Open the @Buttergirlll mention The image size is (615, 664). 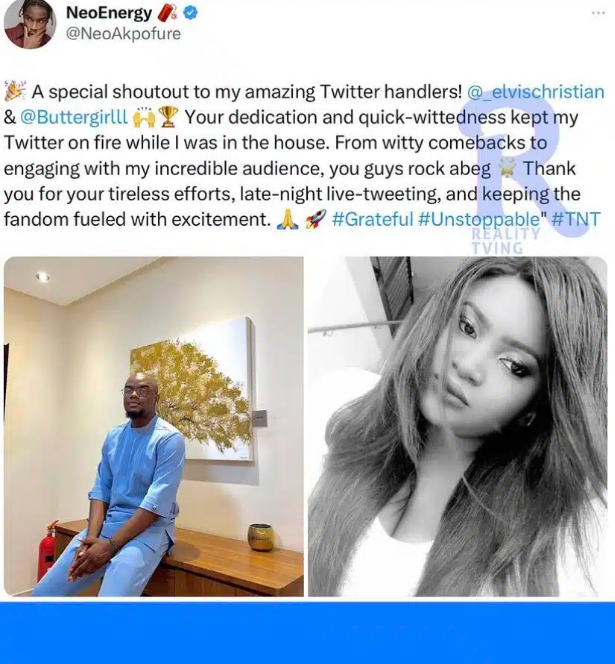click(x=74, y=117)
